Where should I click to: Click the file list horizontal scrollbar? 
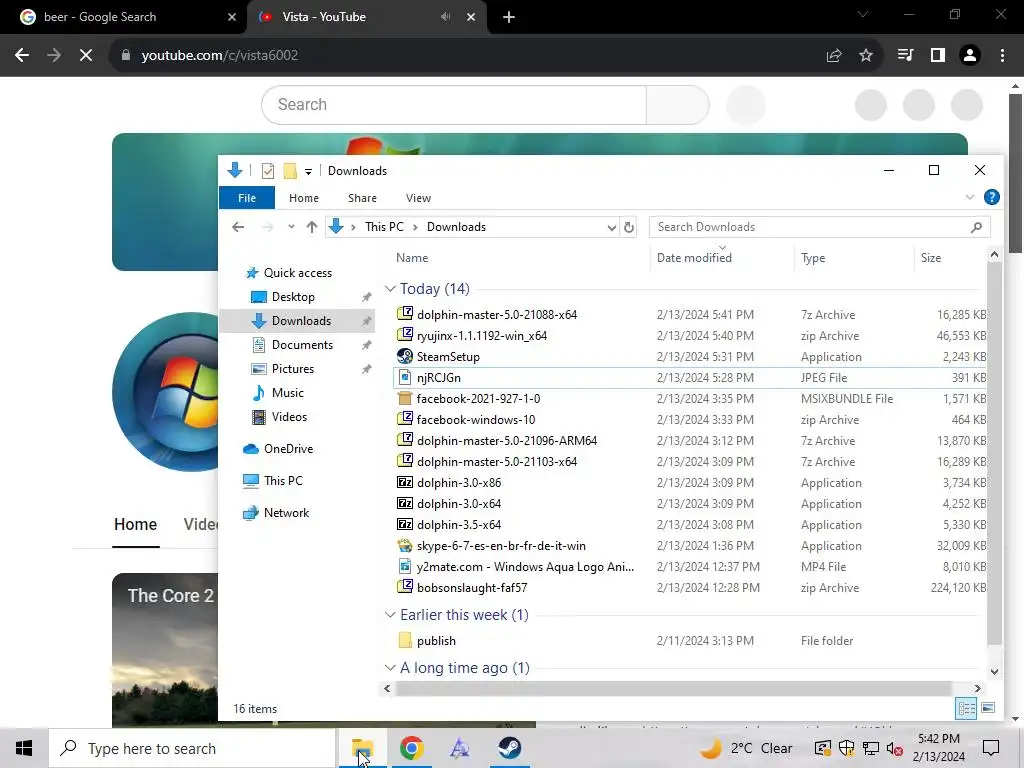pos(673,688)
